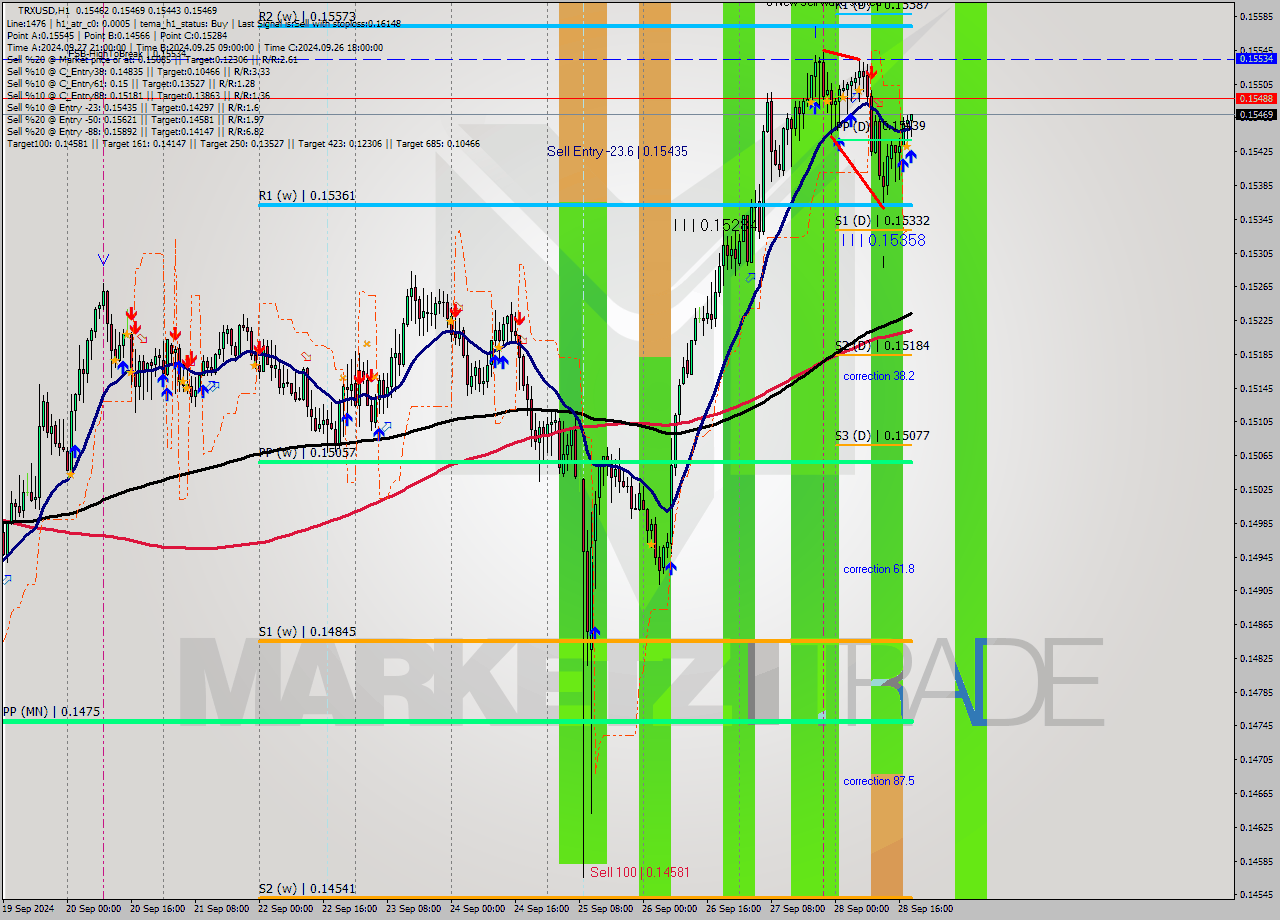The image size is (1280, 920).
Task: Click the 'Sell %20 @ Entry -88: 0.15892' line
Action: pos(135,131)
